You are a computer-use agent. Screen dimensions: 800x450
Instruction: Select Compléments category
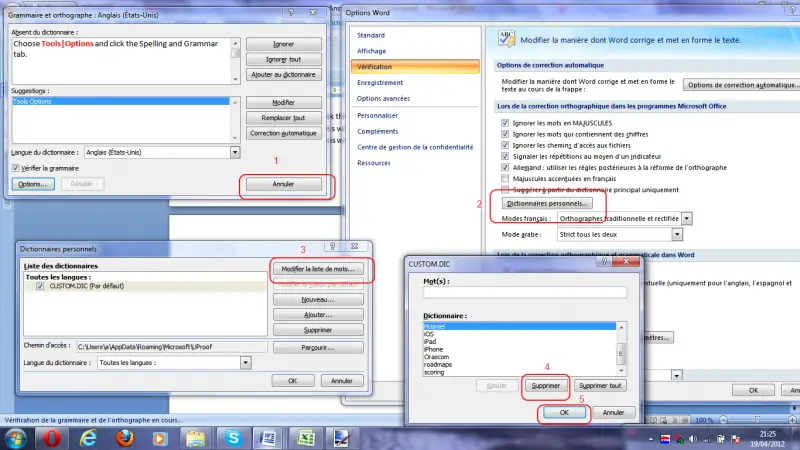[378, 131]
